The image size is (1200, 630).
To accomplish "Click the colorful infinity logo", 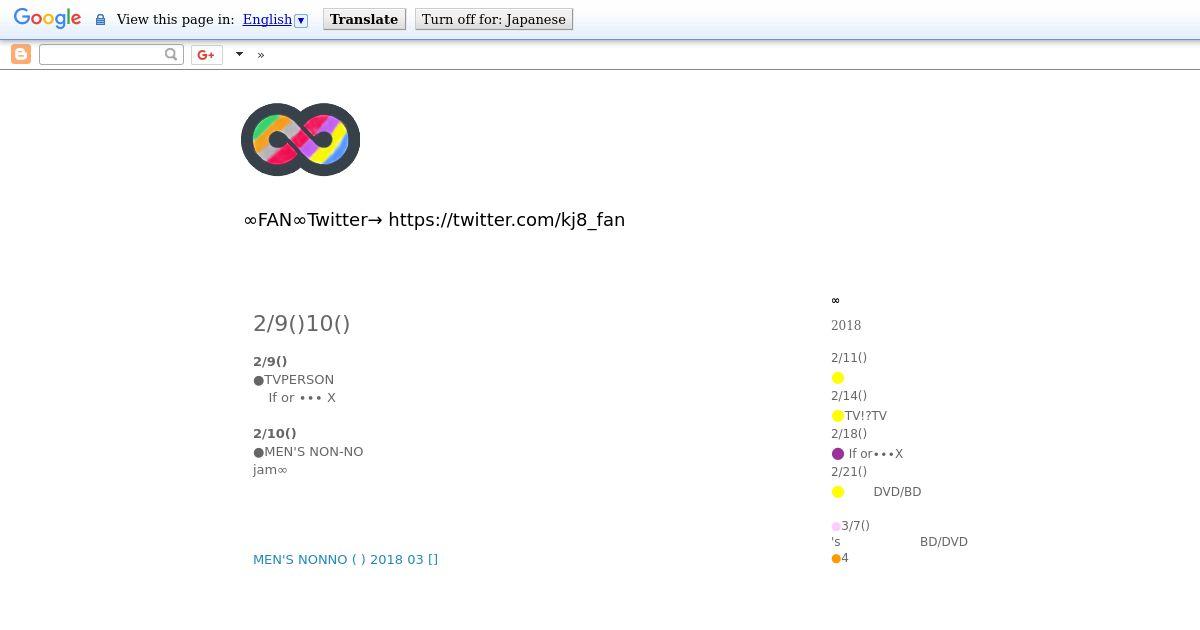I will point(301,140).
